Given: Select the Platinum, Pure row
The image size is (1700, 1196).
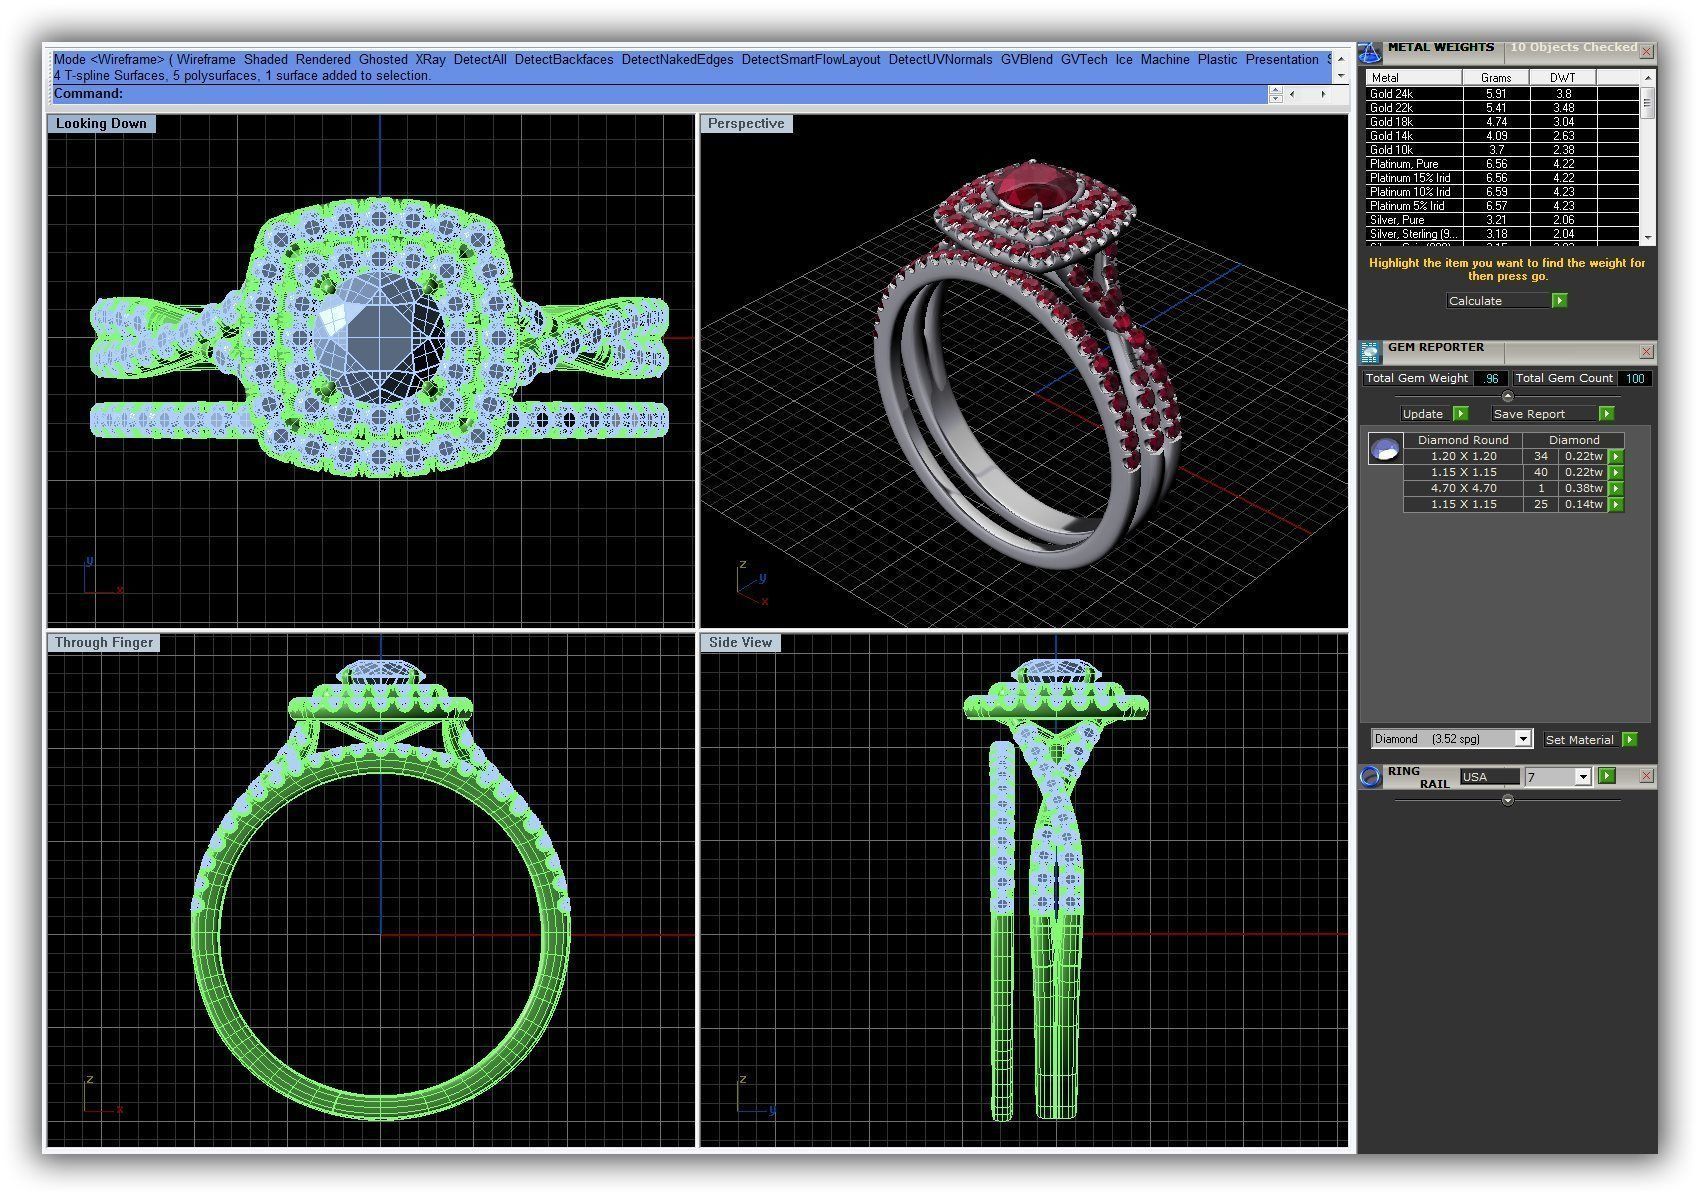Looking at the screenshot, I should [1503, 164].
